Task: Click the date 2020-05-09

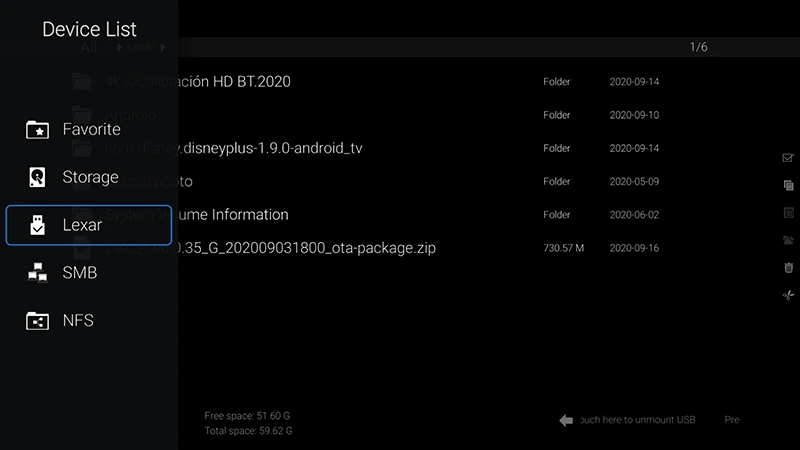Action: click(634, 182)
